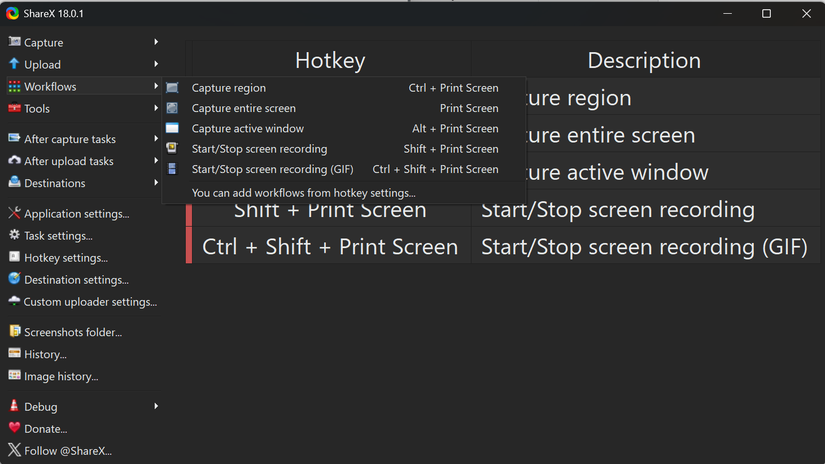This screenshot has height=464, width=825.
Task: Click the After capture tasks icon
Action: coord(14,138)
